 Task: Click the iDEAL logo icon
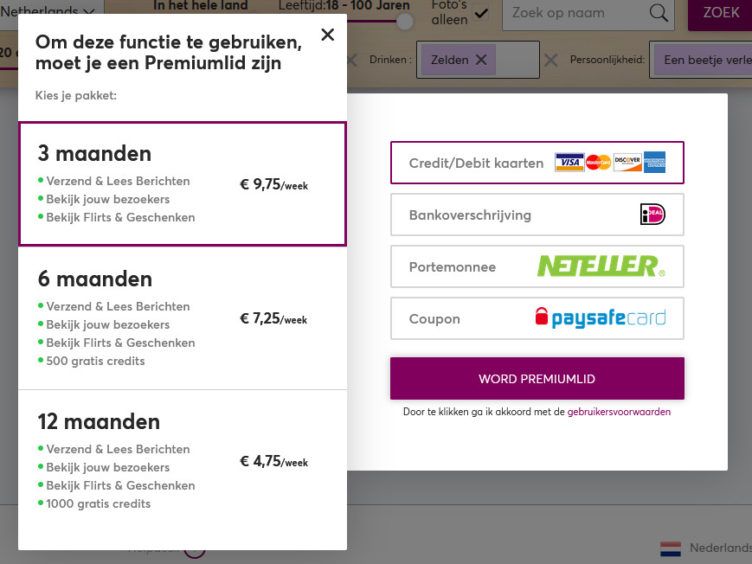(652, 215)
